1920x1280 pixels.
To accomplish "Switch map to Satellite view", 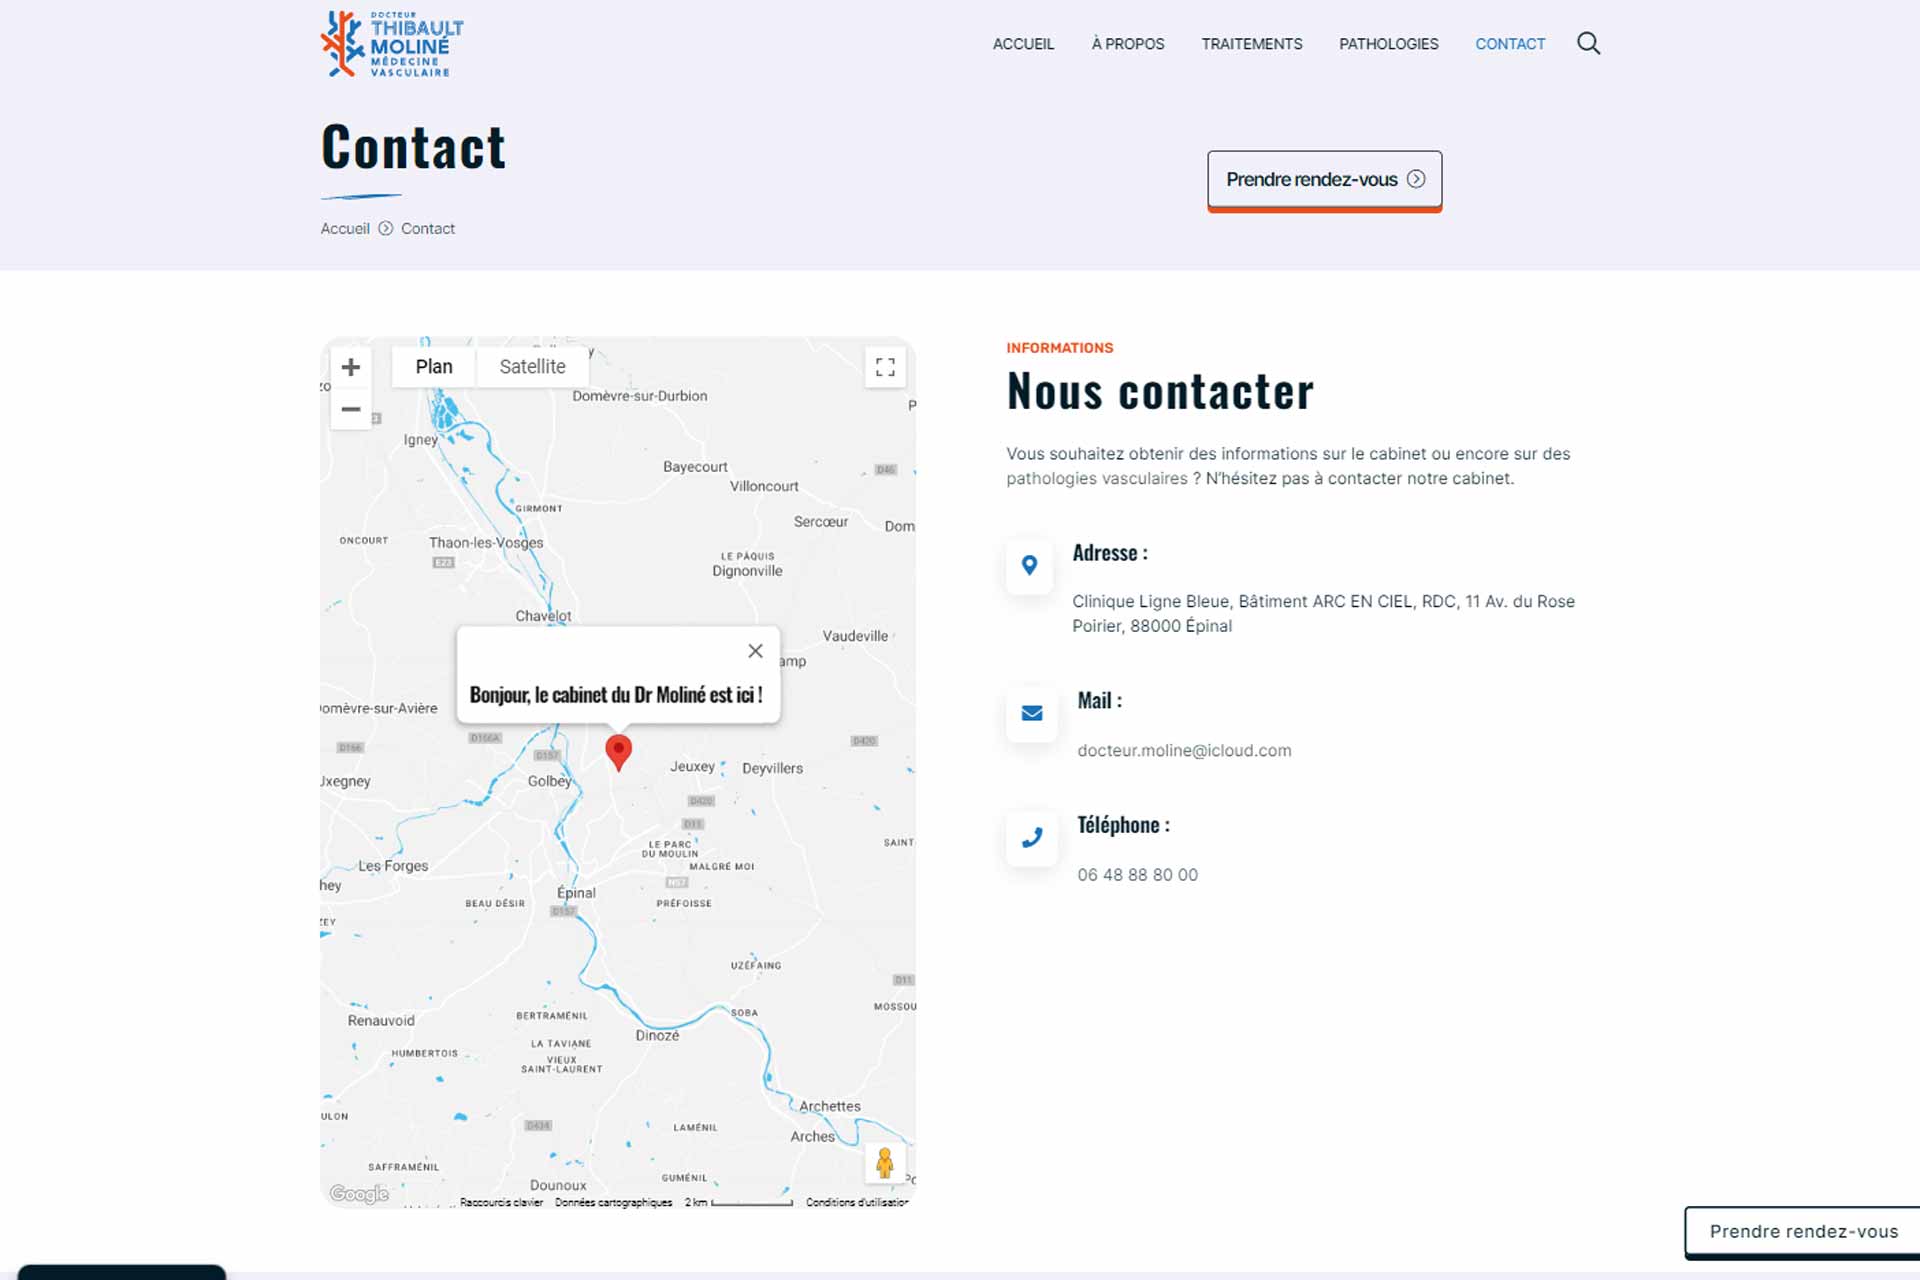I will (x=532, y=367).
